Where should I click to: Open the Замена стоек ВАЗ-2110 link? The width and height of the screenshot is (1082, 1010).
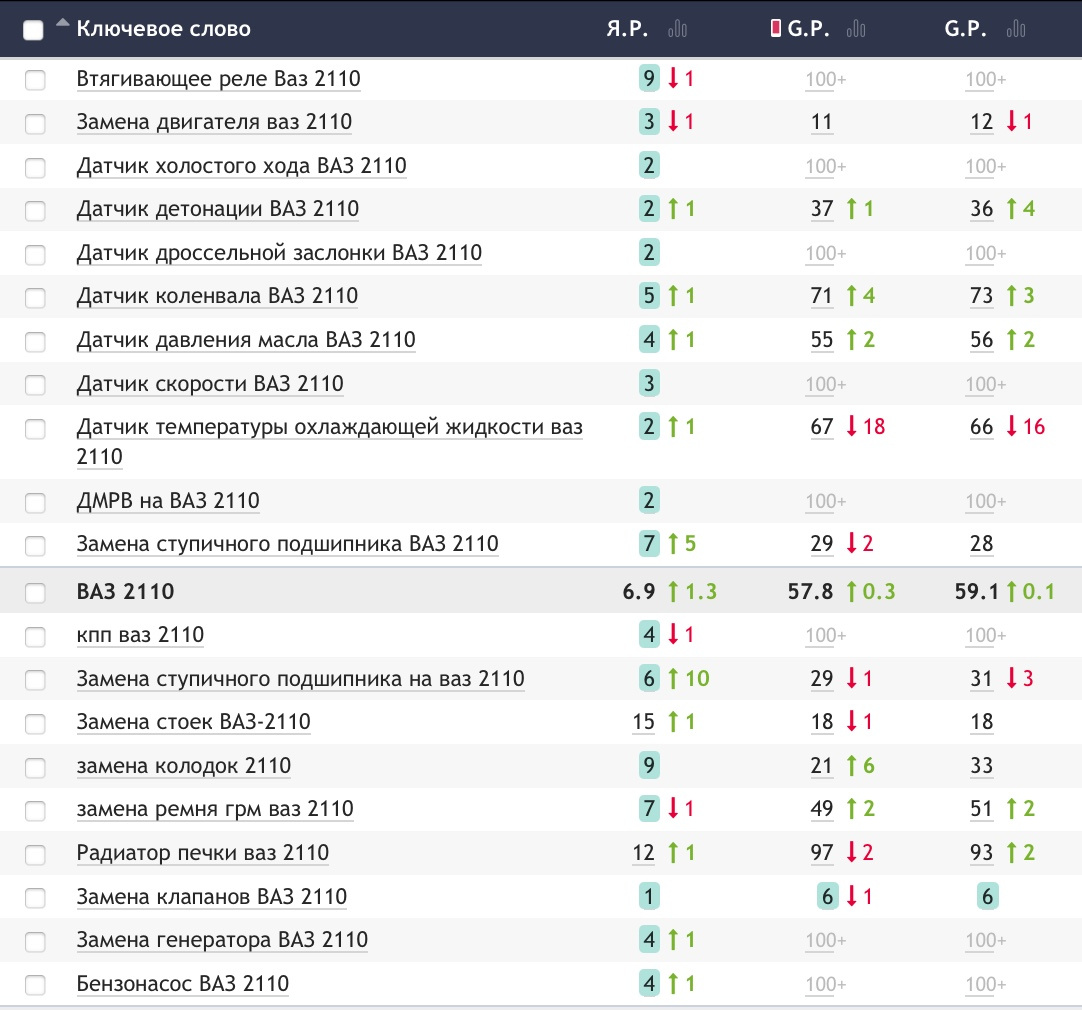click(193, 722)
